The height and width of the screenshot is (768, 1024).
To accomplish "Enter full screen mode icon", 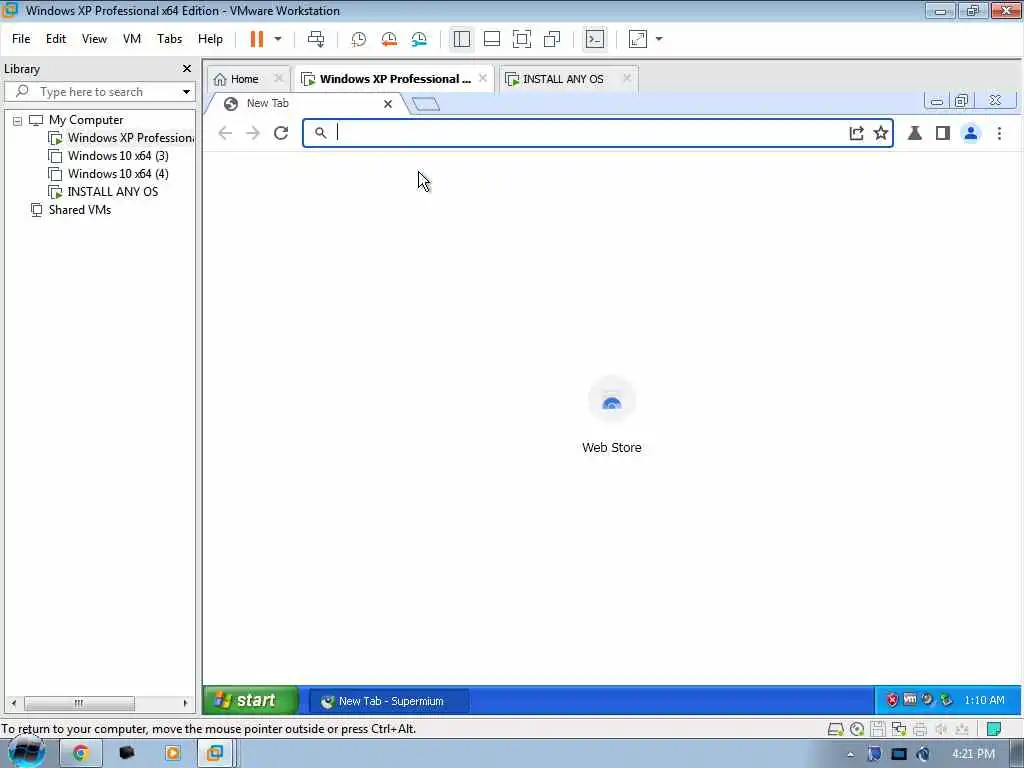I will click(x=522, y=39).
